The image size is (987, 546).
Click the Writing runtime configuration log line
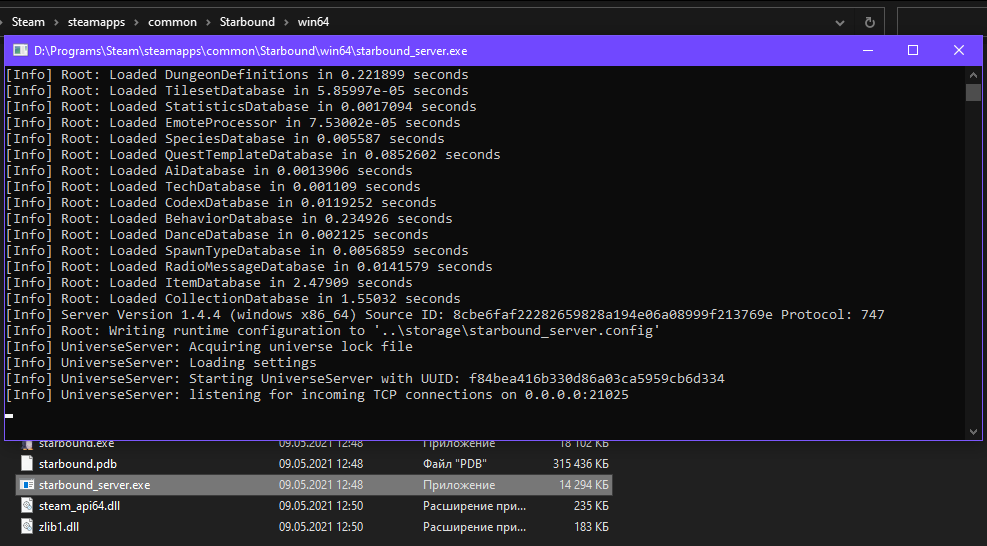click(333, 331)
